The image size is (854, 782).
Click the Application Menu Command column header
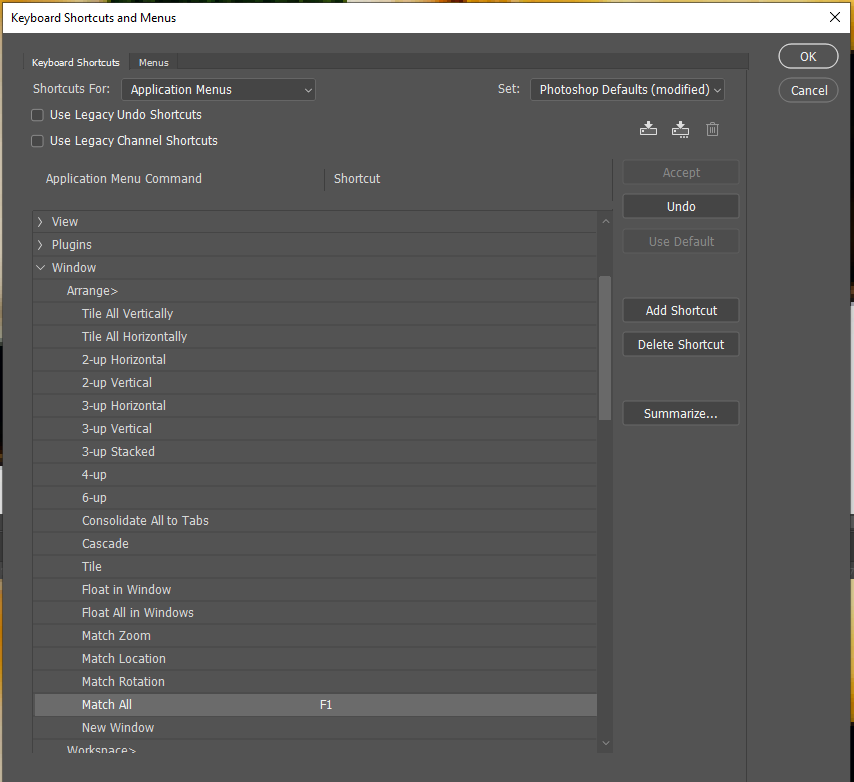[x=124, y=179]
